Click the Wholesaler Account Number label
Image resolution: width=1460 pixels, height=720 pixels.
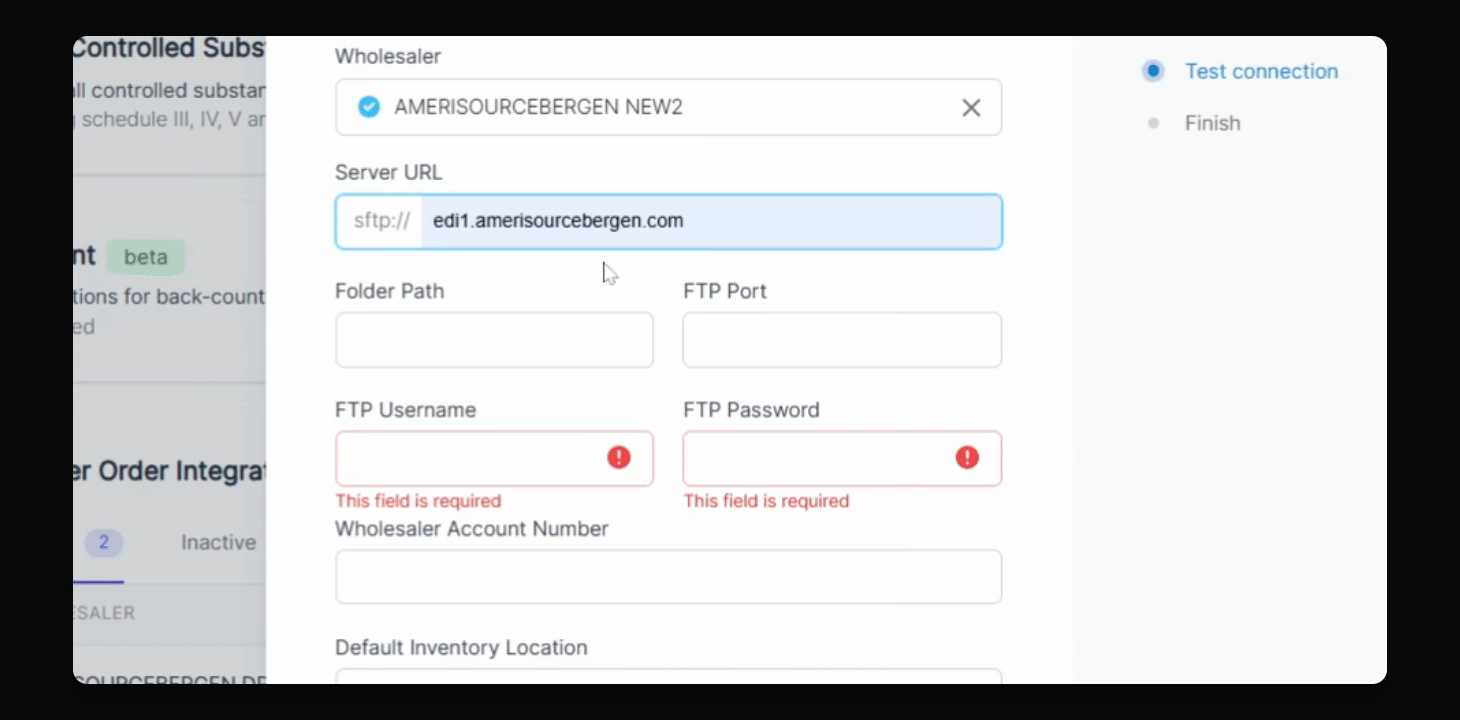click(x=472, y=528)
